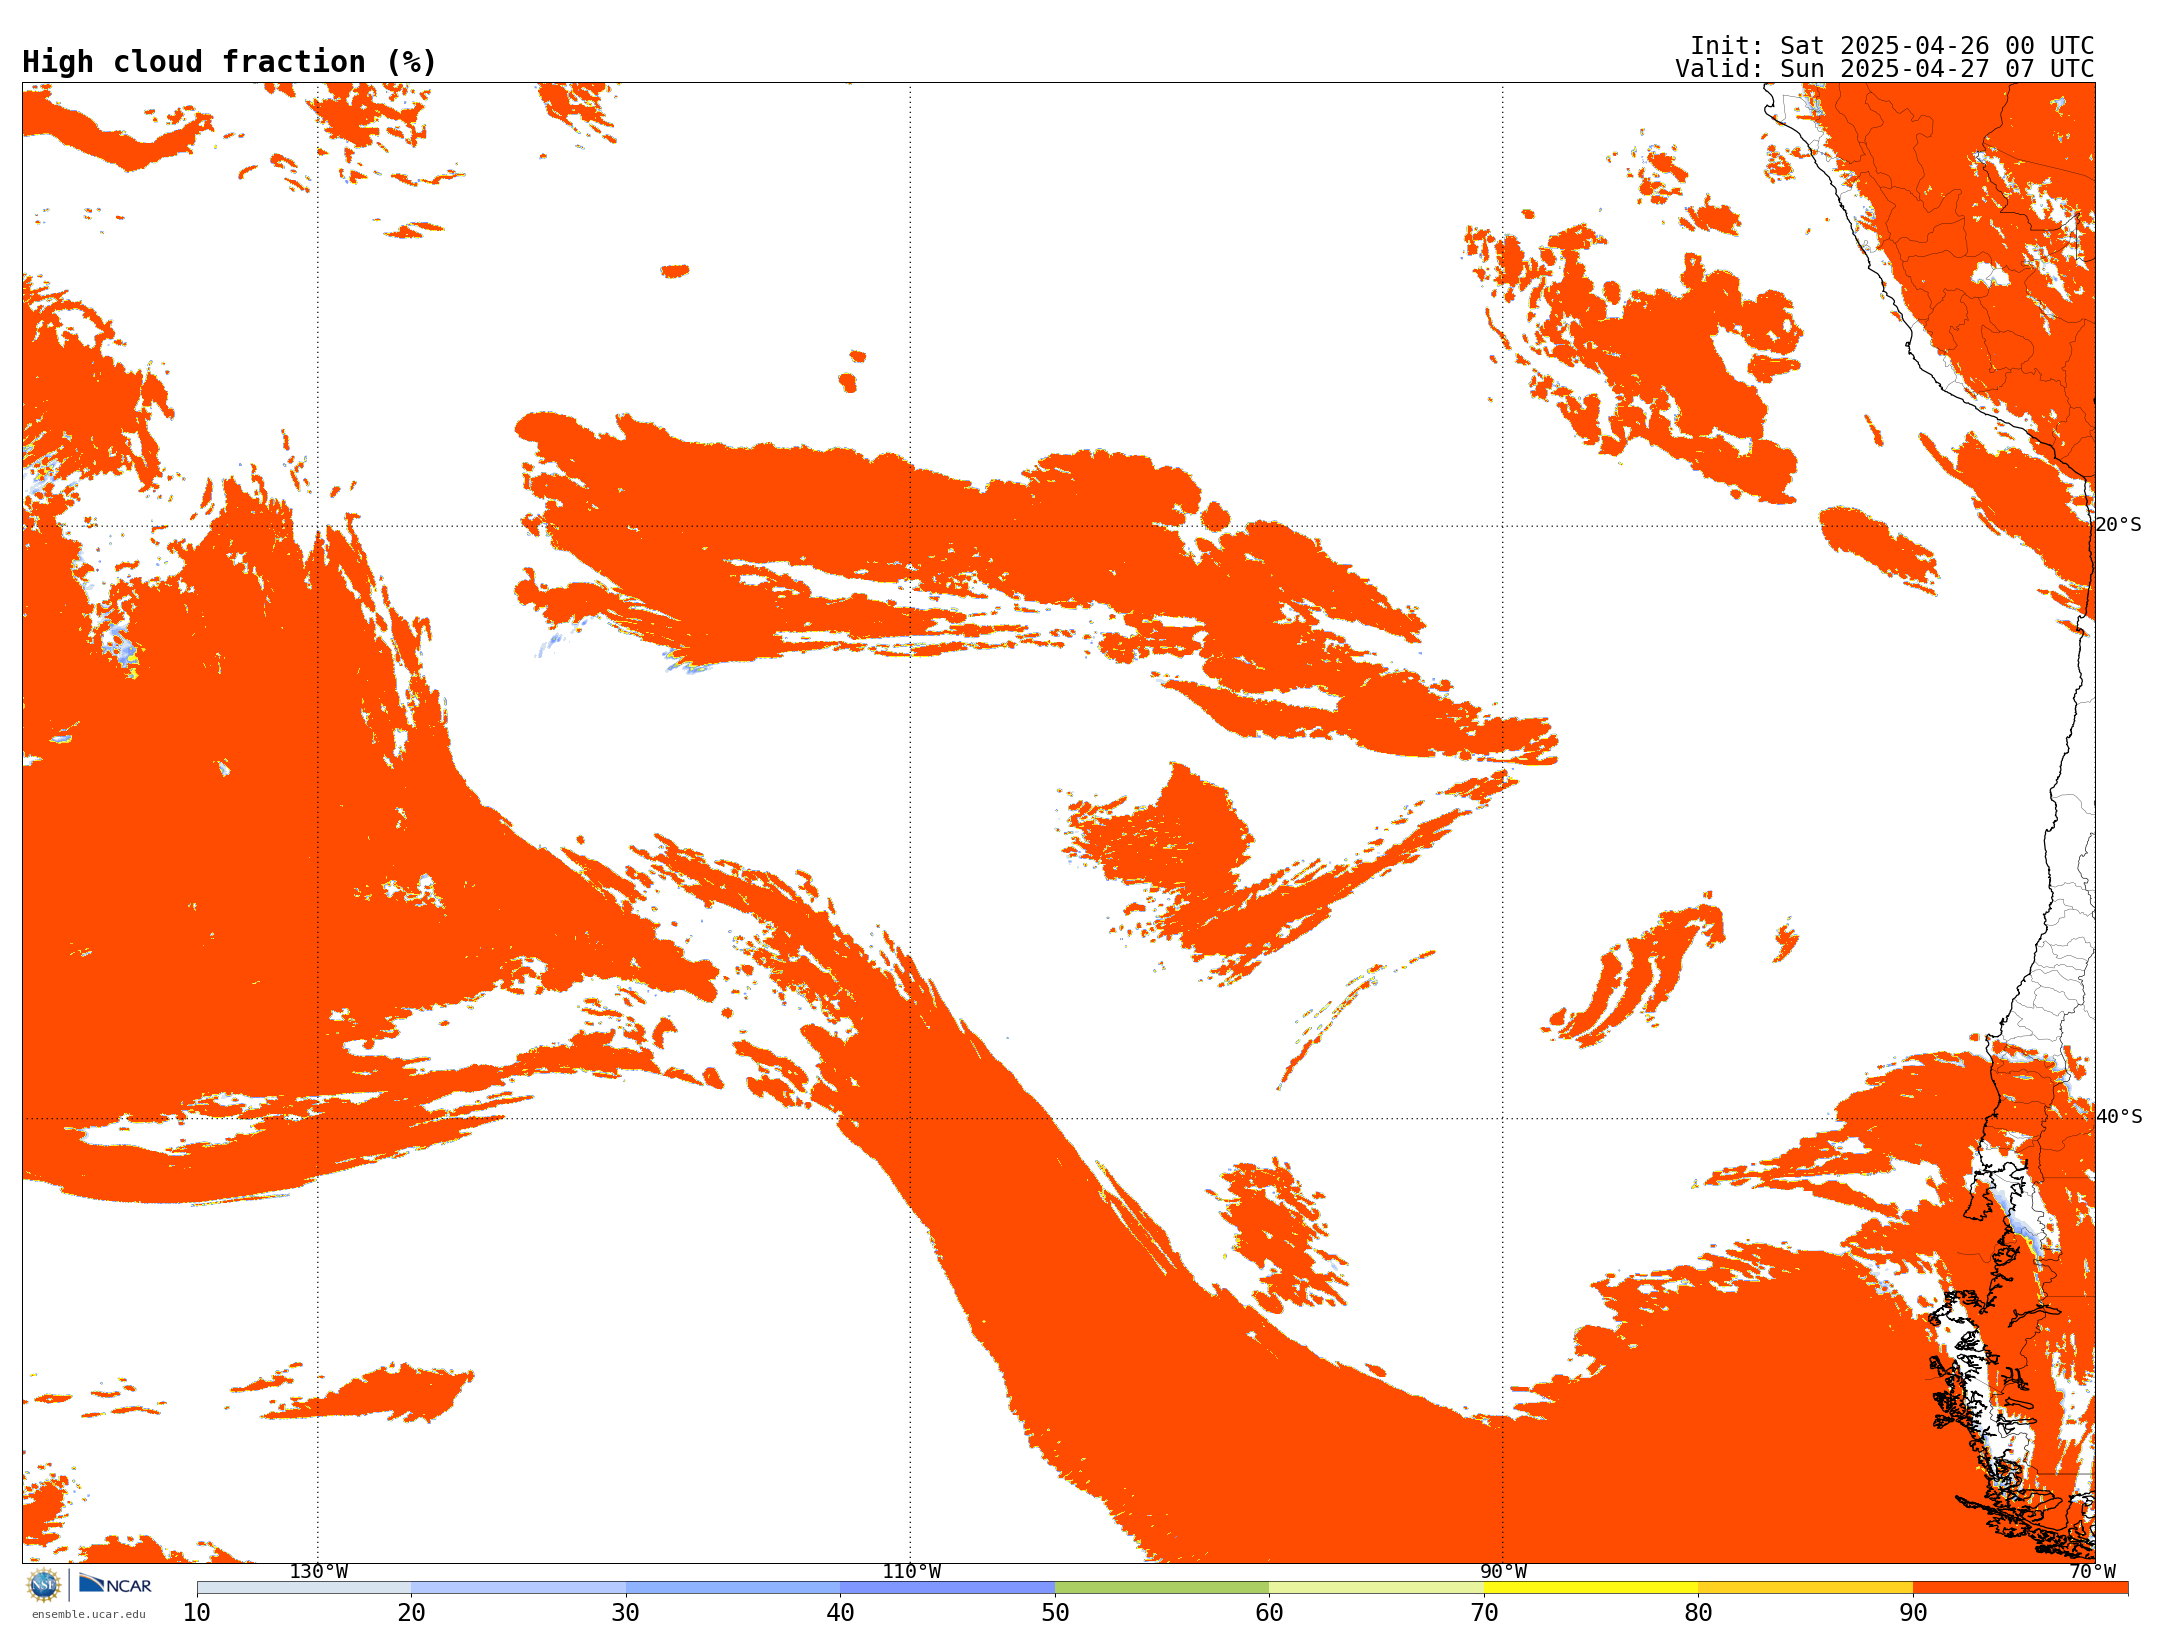Click the 20-30 light blue colorbar segment
The height and width of the screenshot is (1626, 2160).
[x=518, y=1588]
